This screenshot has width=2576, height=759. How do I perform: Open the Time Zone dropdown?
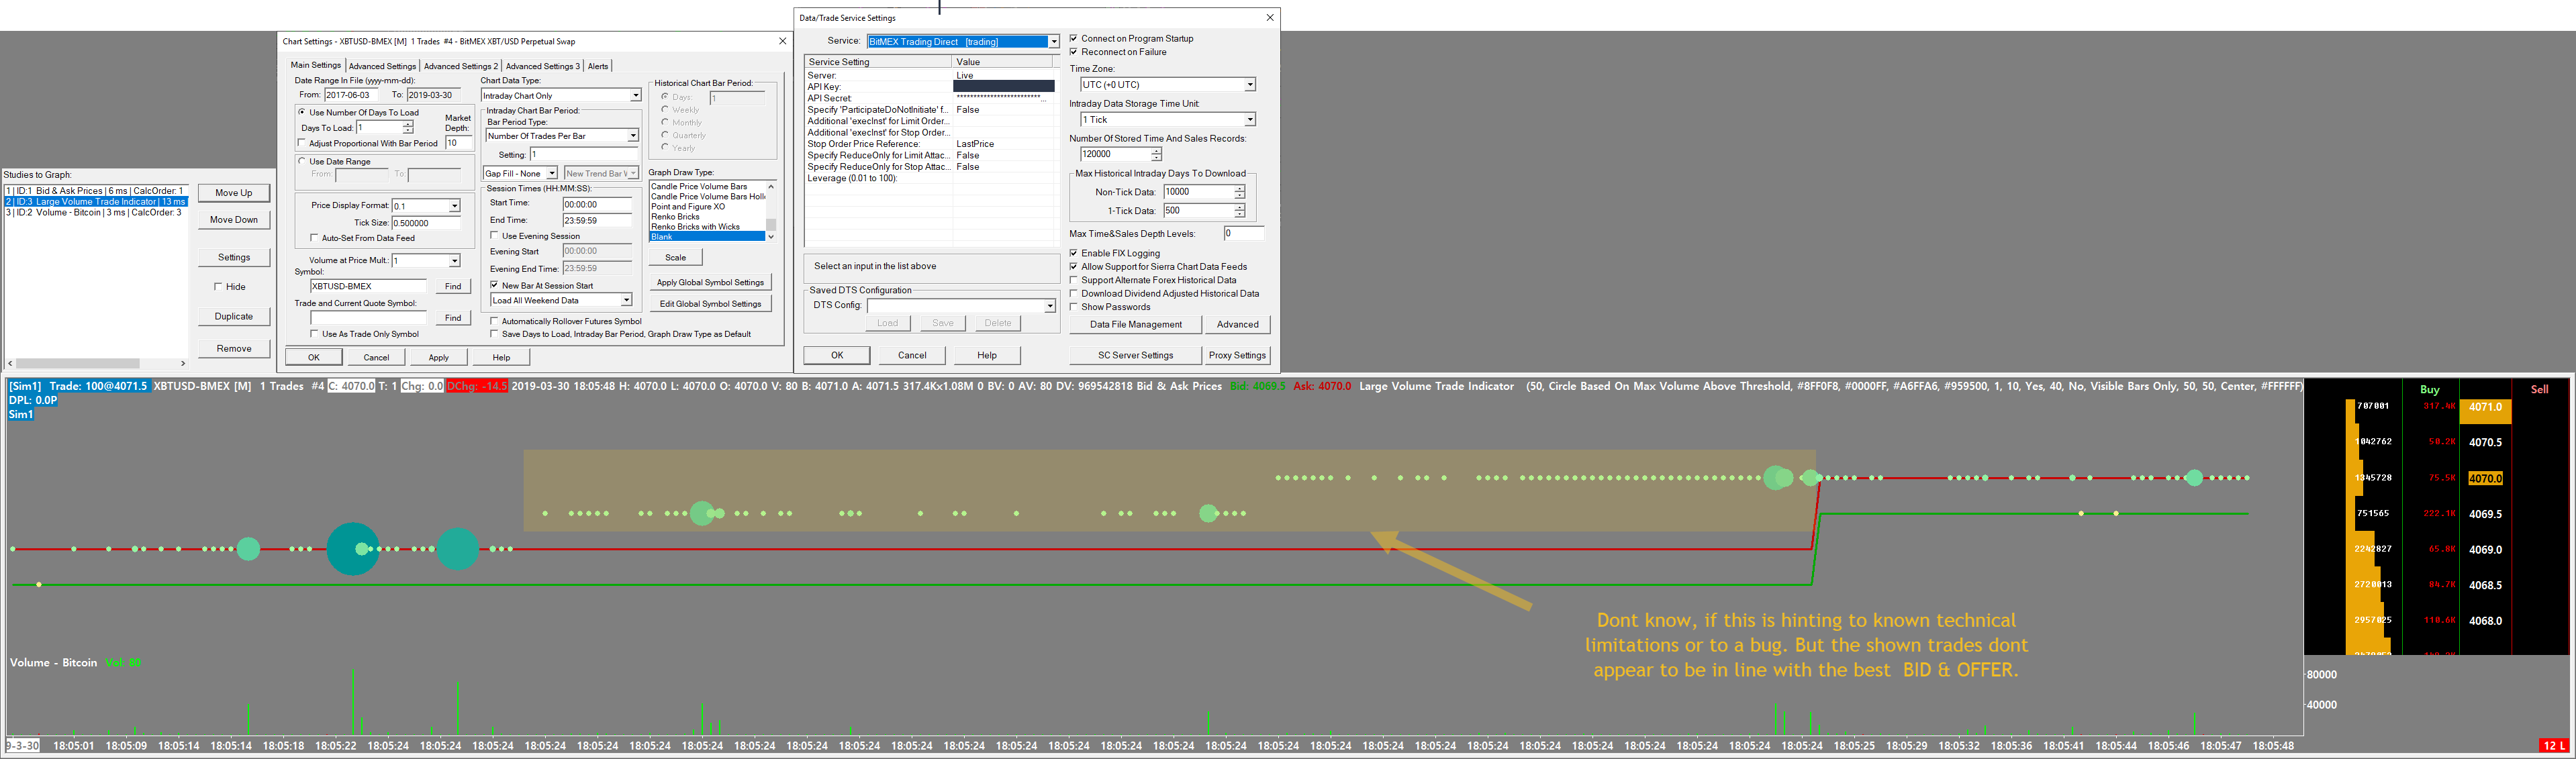[1249, 85]
